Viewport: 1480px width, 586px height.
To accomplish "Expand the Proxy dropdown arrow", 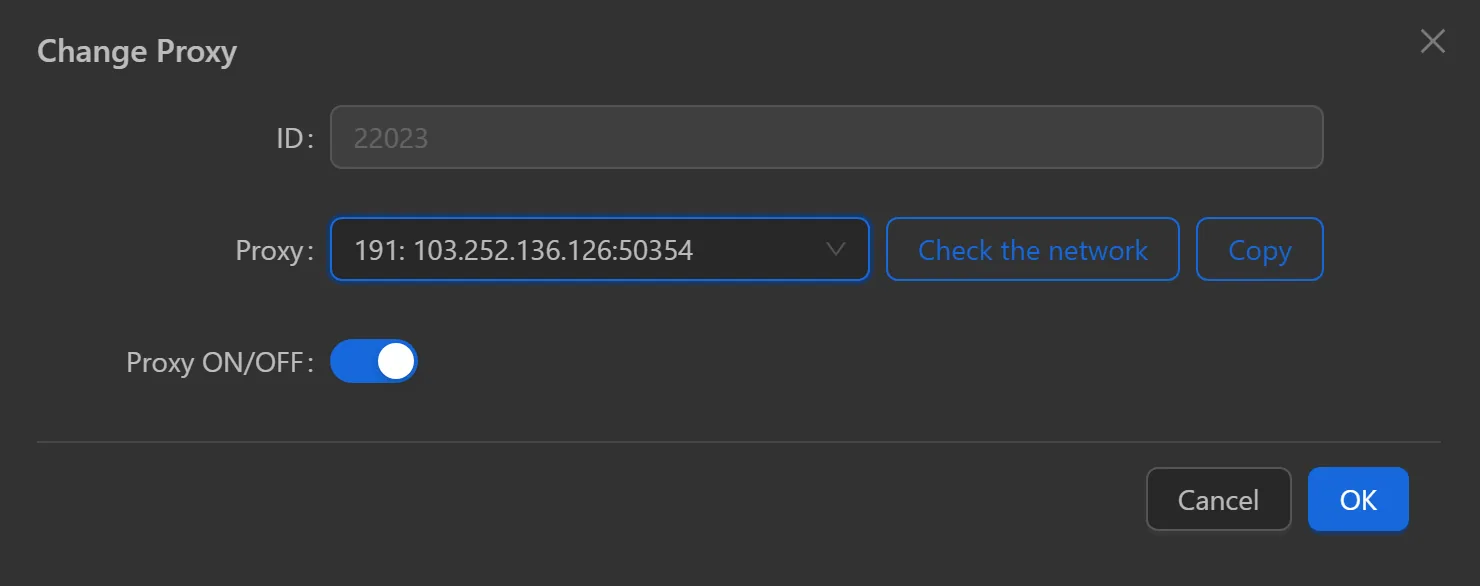I will pos(836,249).
